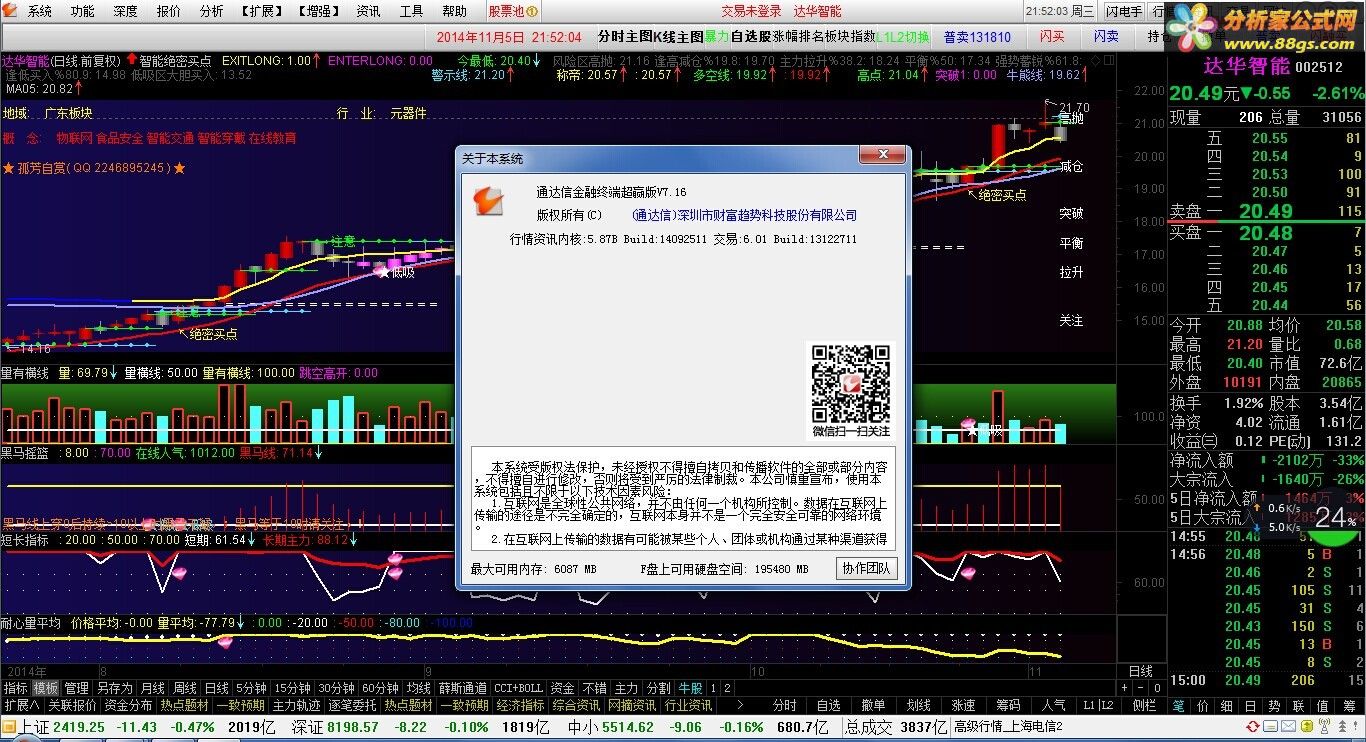1366x742 pixels.
Task: Click the 行业资讯 tab
Action: (x=689, y=705)
